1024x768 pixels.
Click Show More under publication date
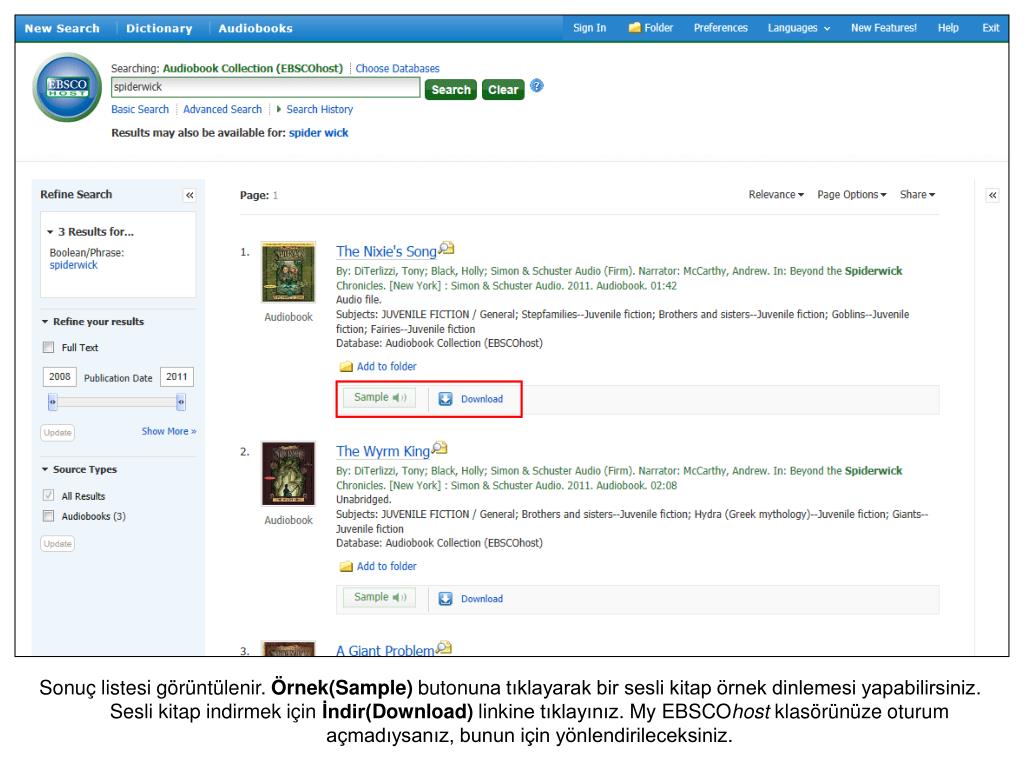[x=169, y=432]
